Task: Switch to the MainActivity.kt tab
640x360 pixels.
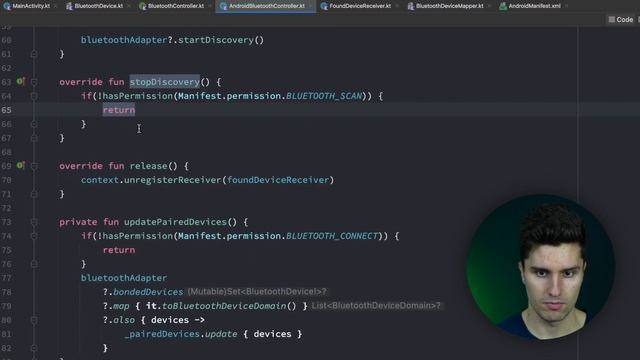Action: tap(31, 6)
